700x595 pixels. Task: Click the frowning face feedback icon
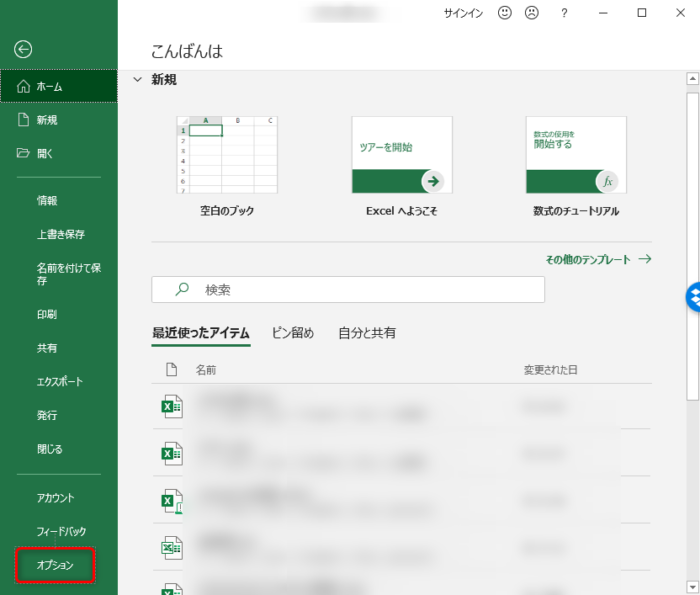coord(532,13)
